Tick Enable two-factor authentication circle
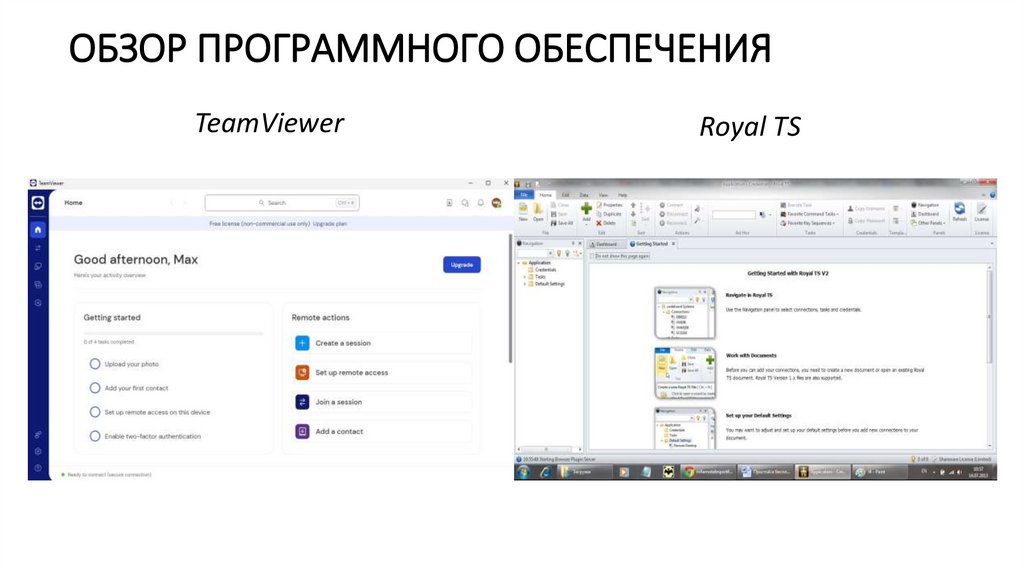The image size is (1024, 574). click(x=95, y=436)
